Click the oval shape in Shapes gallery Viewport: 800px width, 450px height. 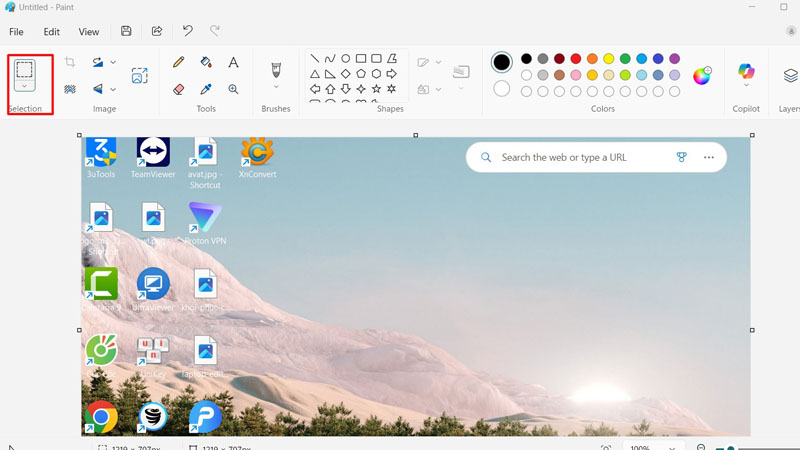(345, 59)
